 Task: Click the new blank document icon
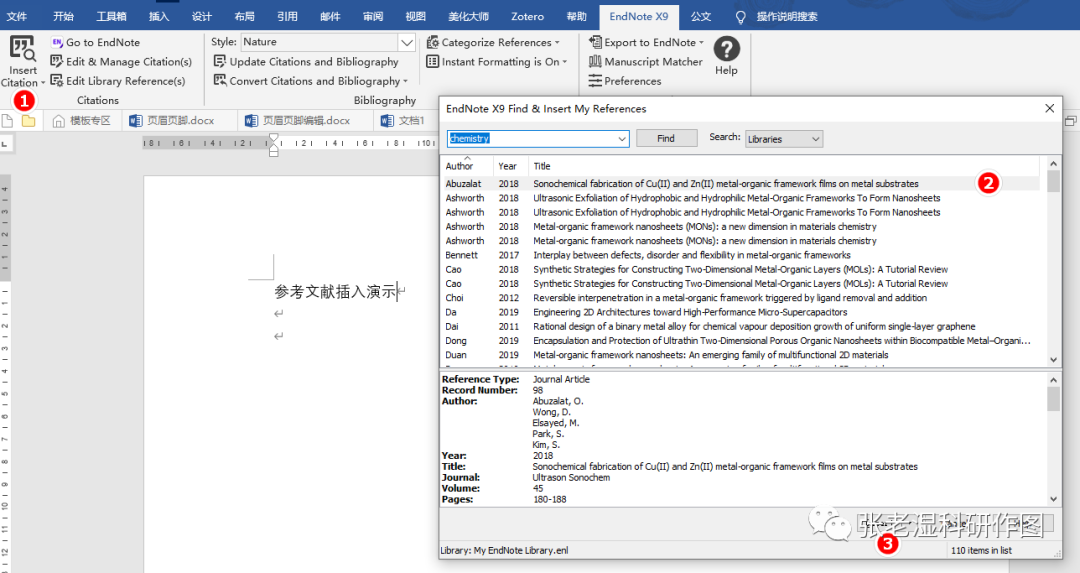point(7,121)
